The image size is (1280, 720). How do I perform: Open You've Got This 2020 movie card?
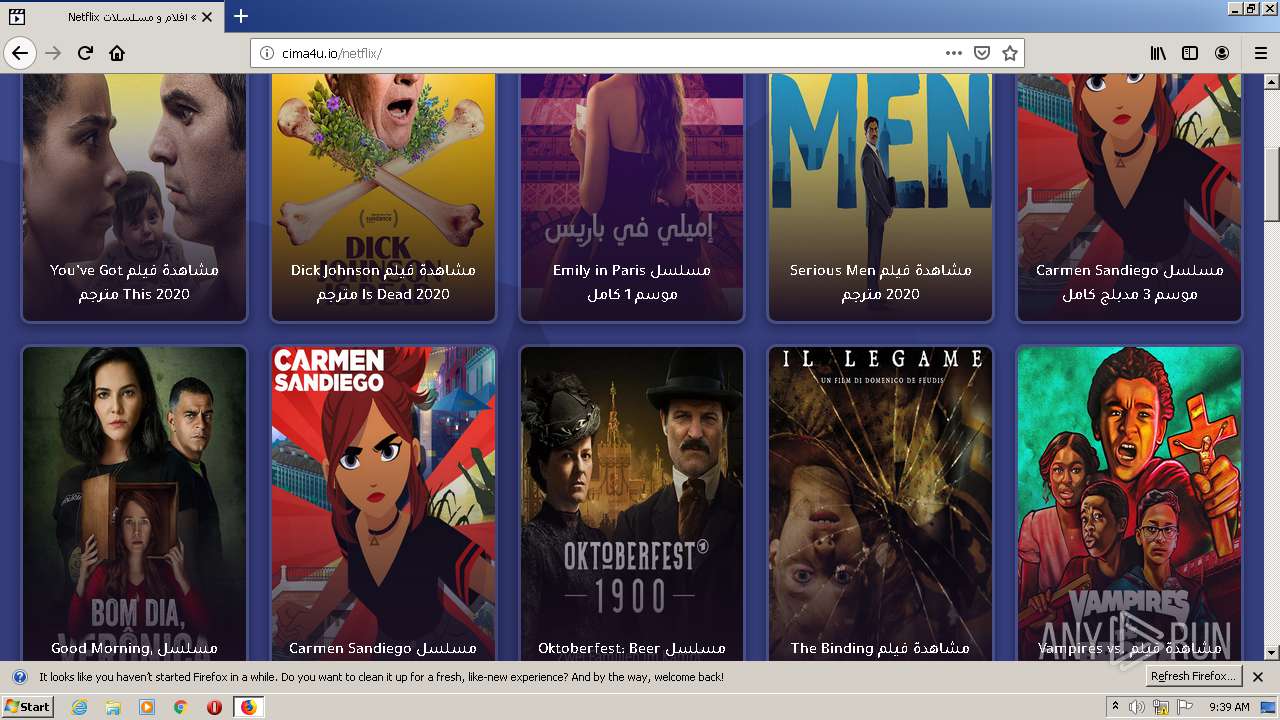(x=134, y=198)
